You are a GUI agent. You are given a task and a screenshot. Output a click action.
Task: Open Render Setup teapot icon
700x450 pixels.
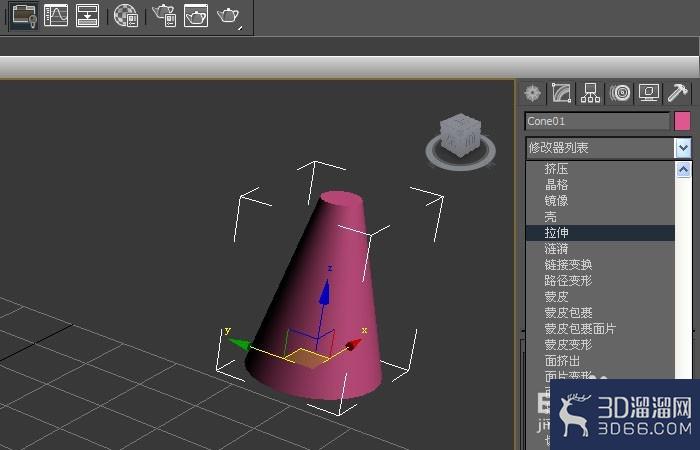pos(164,16)
